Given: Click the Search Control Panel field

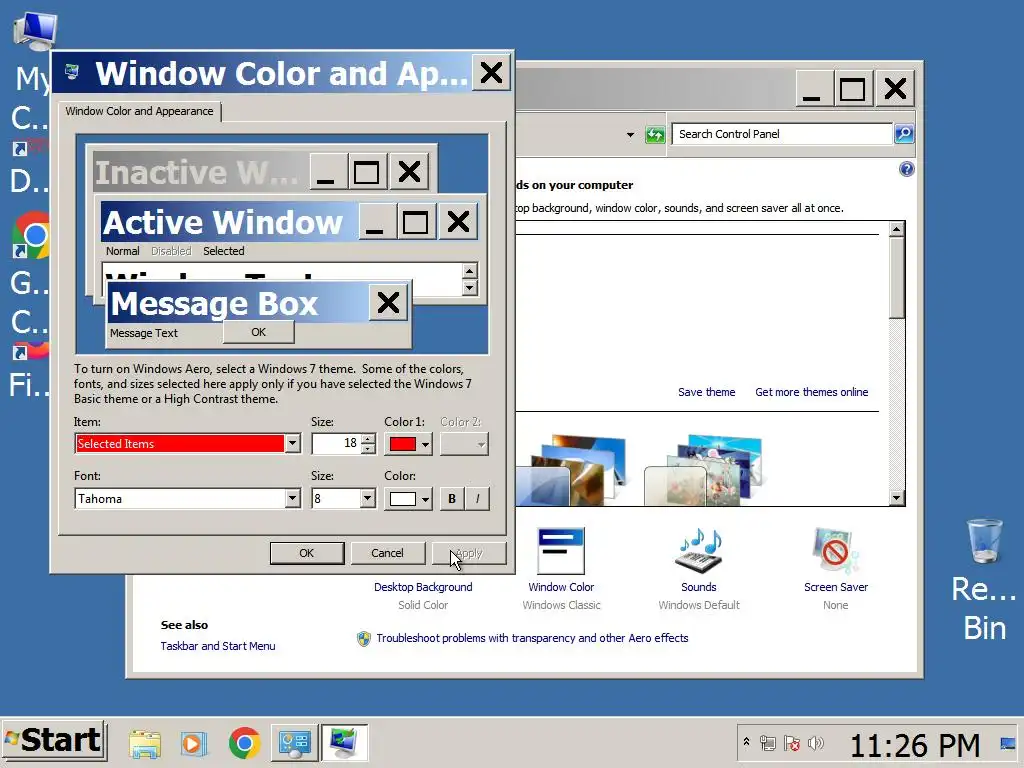Looking at the screenshot, I should (x=782, y=134).
